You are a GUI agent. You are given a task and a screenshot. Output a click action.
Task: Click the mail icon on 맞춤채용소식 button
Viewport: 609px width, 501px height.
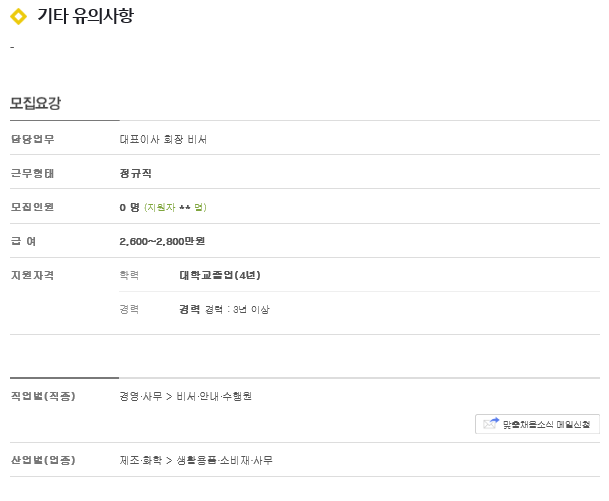[491, 424]
